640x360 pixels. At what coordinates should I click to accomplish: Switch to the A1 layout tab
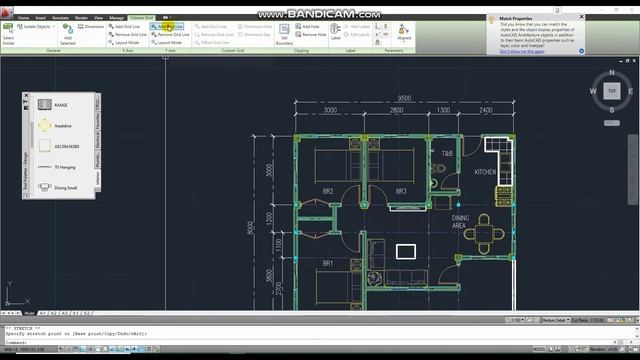(x=43, y=313)
